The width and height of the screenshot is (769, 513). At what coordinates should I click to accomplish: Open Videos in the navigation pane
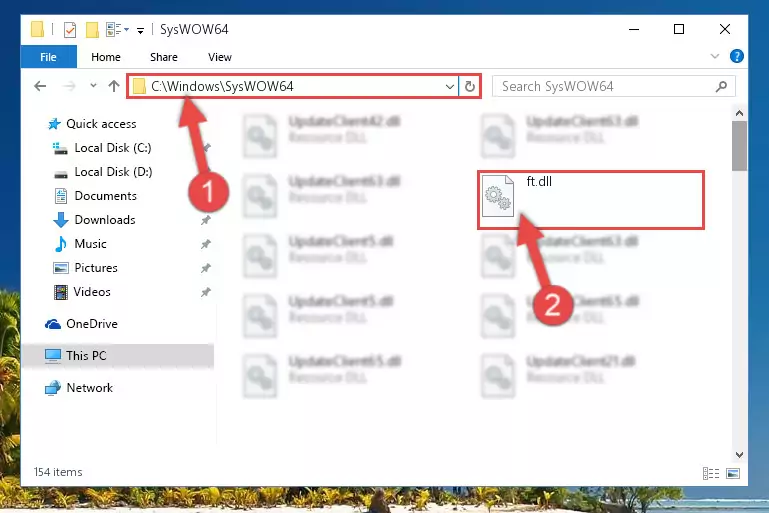click(92, 292)
